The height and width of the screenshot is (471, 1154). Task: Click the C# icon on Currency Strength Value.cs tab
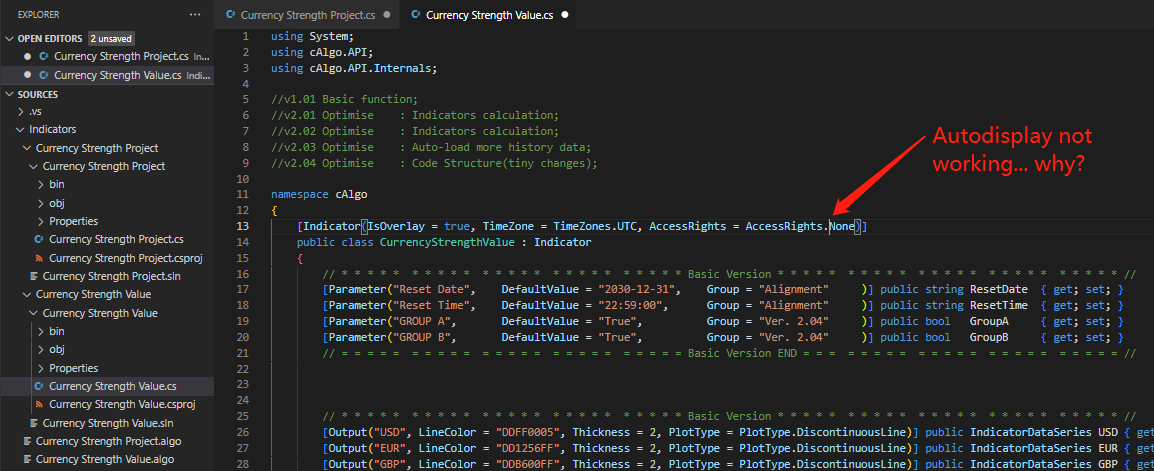(x=417, y=15)
